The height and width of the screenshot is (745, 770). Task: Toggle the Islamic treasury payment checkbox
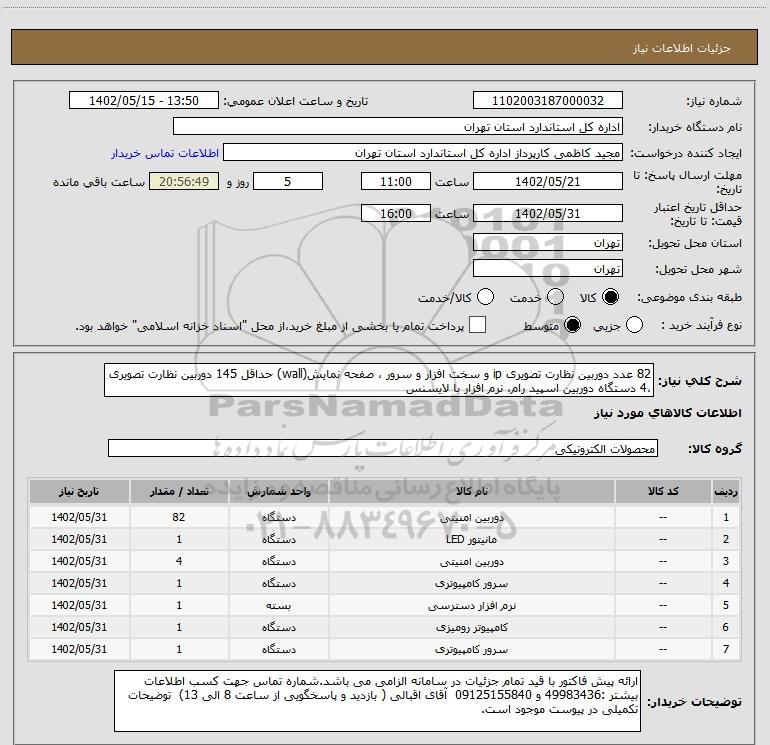(x=477, y=325)
